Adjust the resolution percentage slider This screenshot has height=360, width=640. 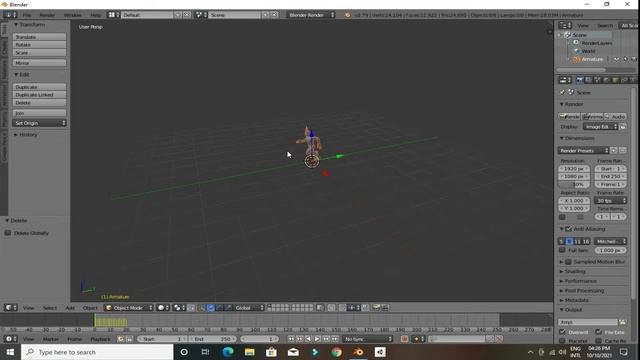pos(574,184)
